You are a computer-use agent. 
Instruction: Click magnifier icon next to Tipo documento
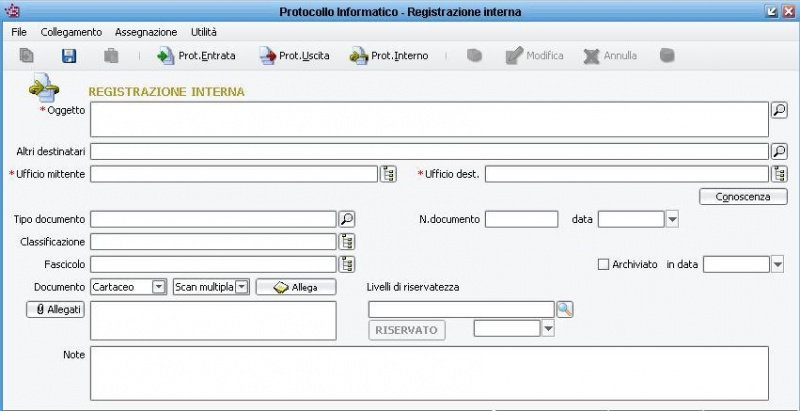tap(347, 219)
